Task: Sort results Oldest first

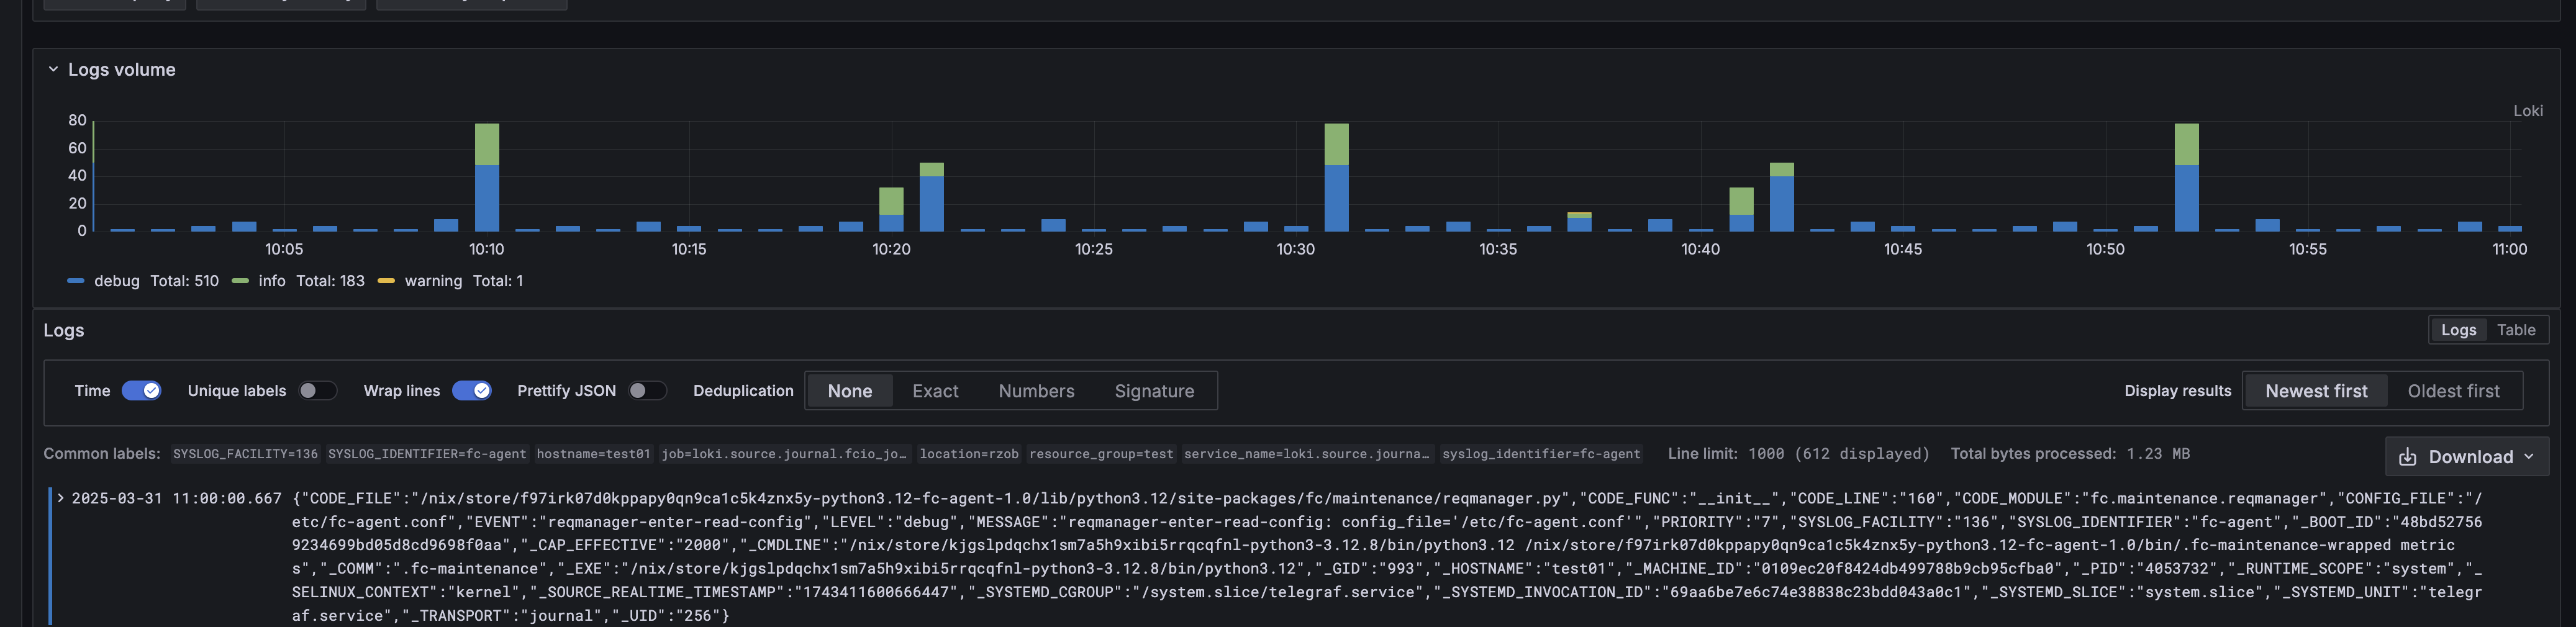Action: click(x=2452, y=391)
